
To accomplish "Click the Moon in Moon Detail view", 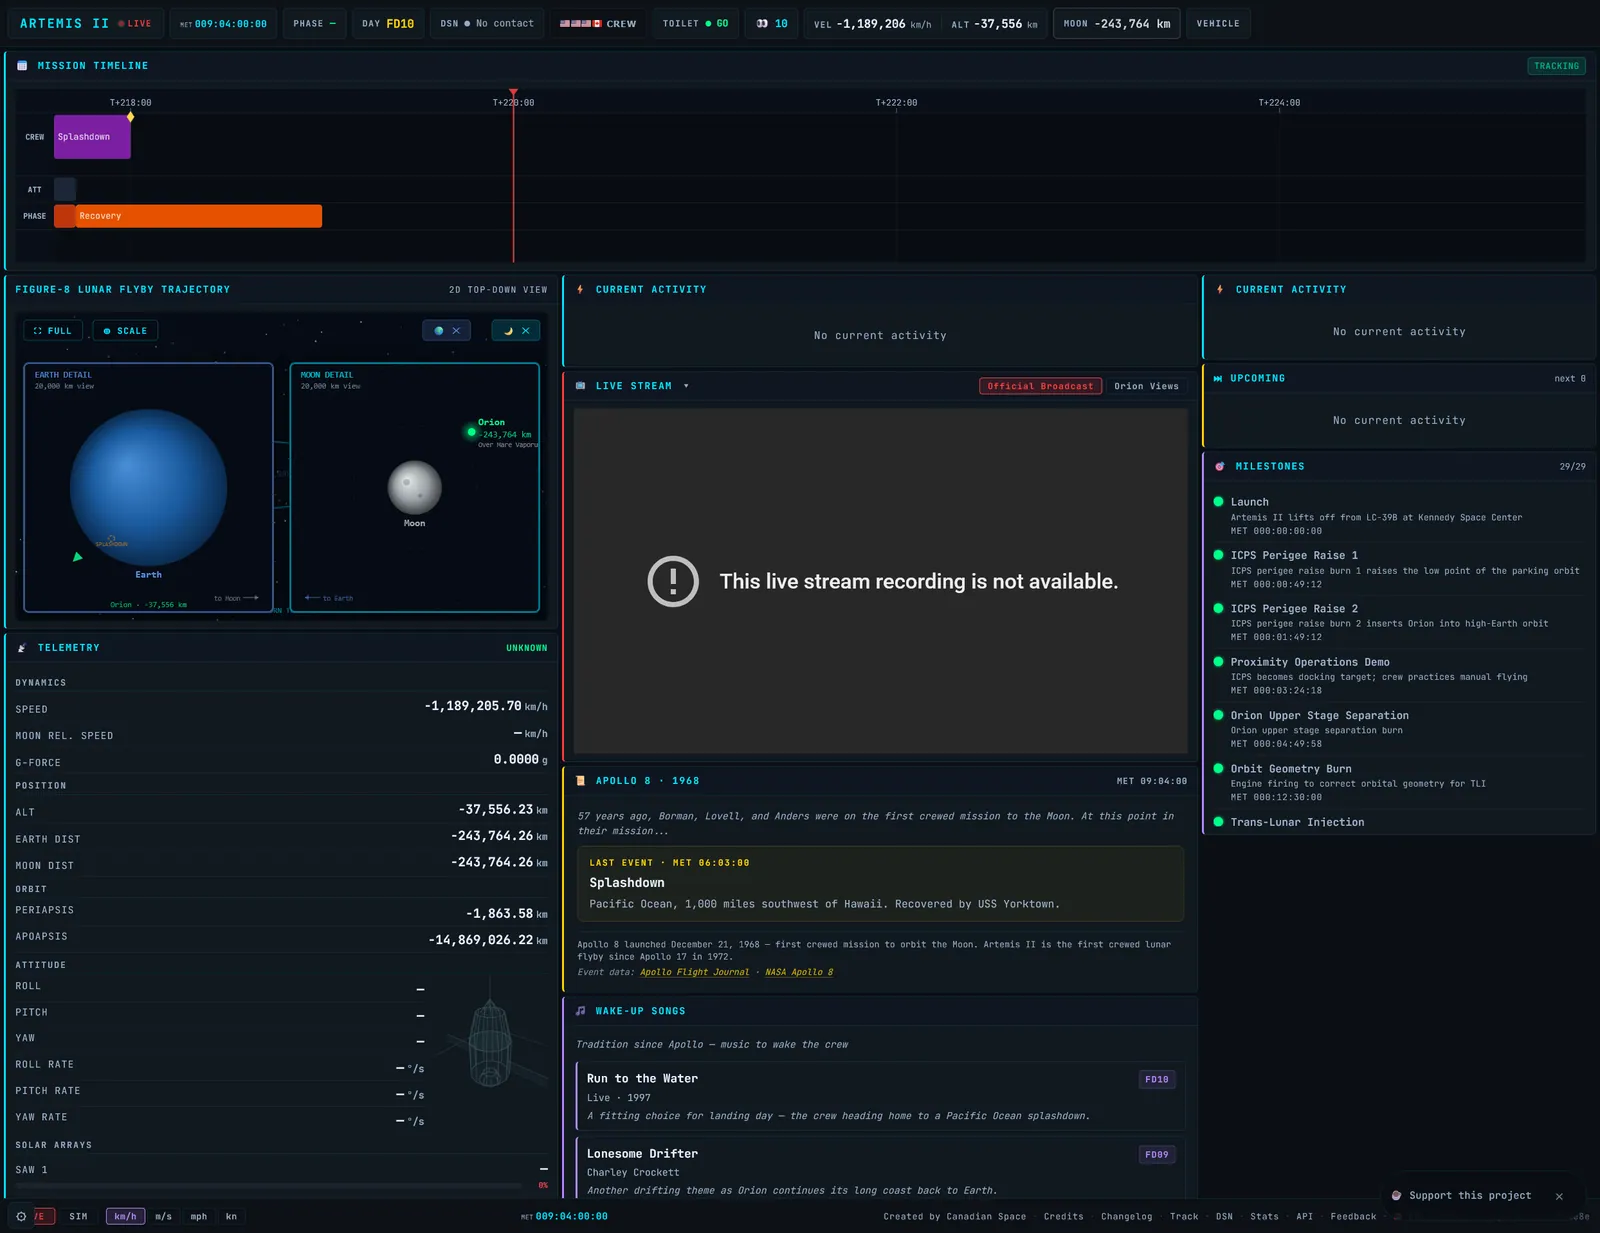I will click(415, 488).
